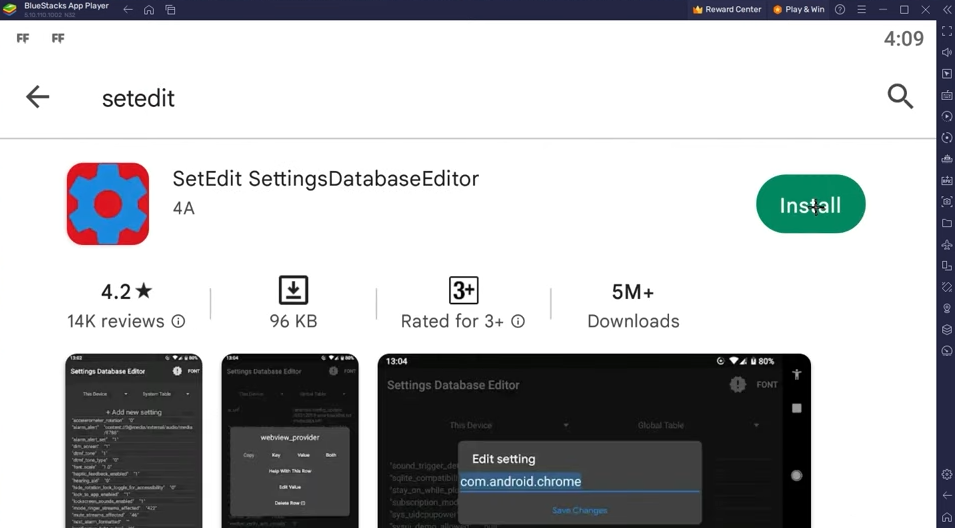The height and width of the screenshot is (528, 955).
Task: Open BlueStacks hamburger menu
Action: pyautogui.click(x=861, y=10)
